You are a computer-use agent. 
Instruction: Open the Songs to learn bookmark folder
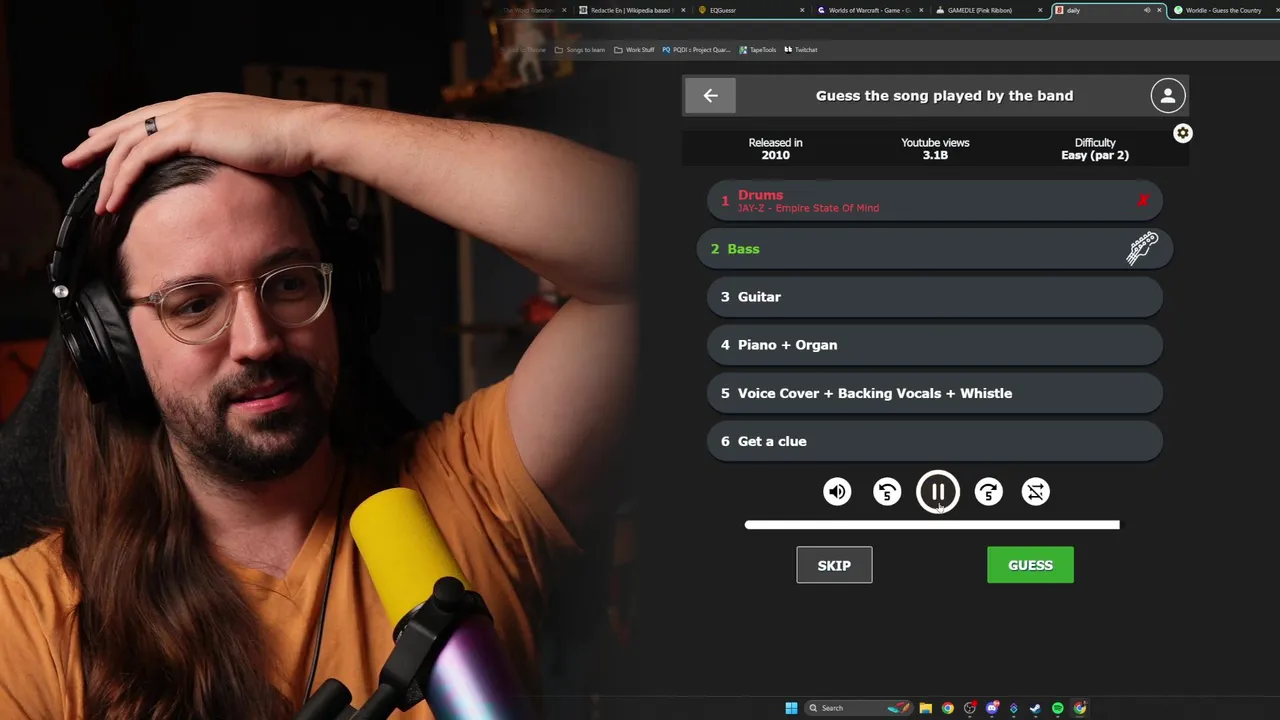point(580,49)
